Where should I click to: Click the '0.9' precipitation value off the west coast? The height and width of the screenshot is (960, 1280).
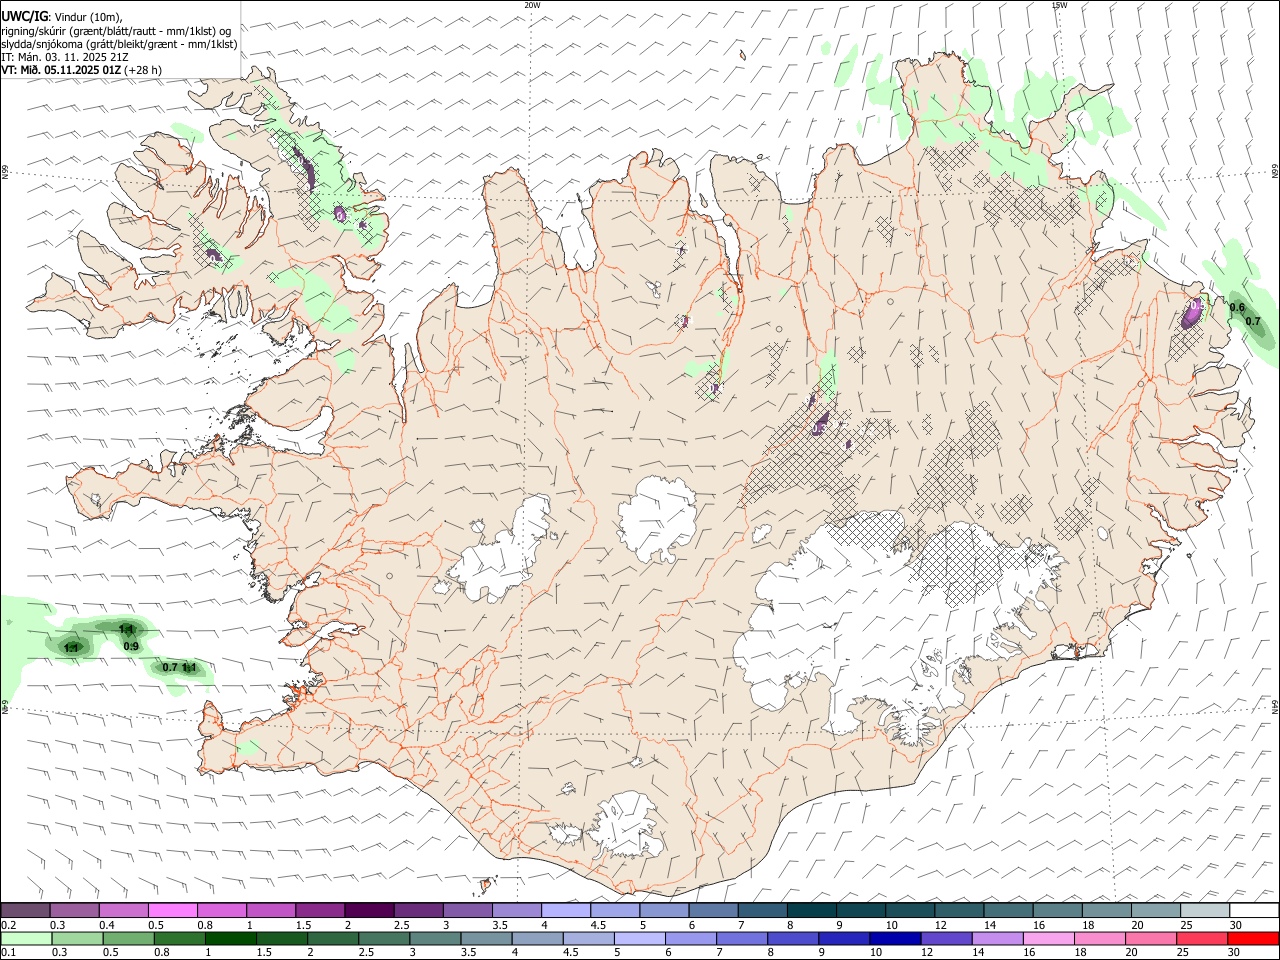coord(131,646)
